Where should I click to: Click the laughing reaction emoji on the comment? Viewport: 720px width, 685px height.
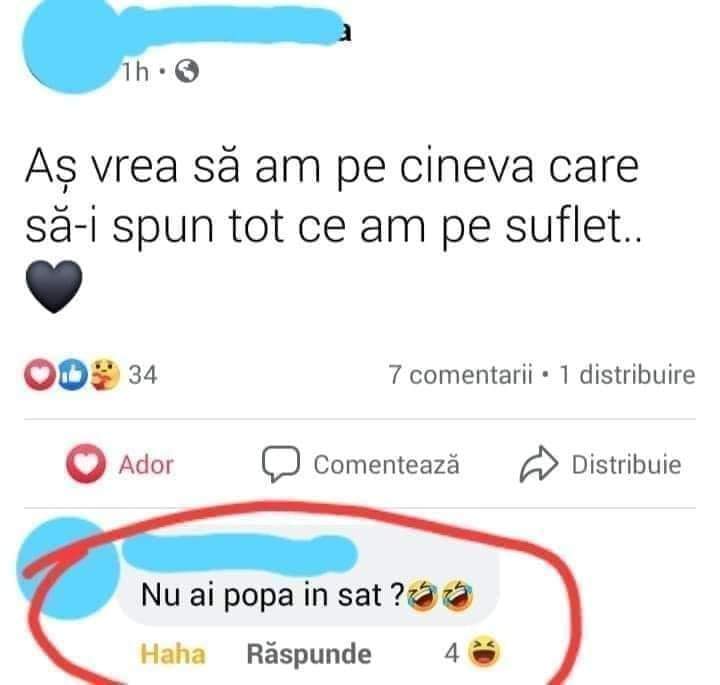(484, 652)
